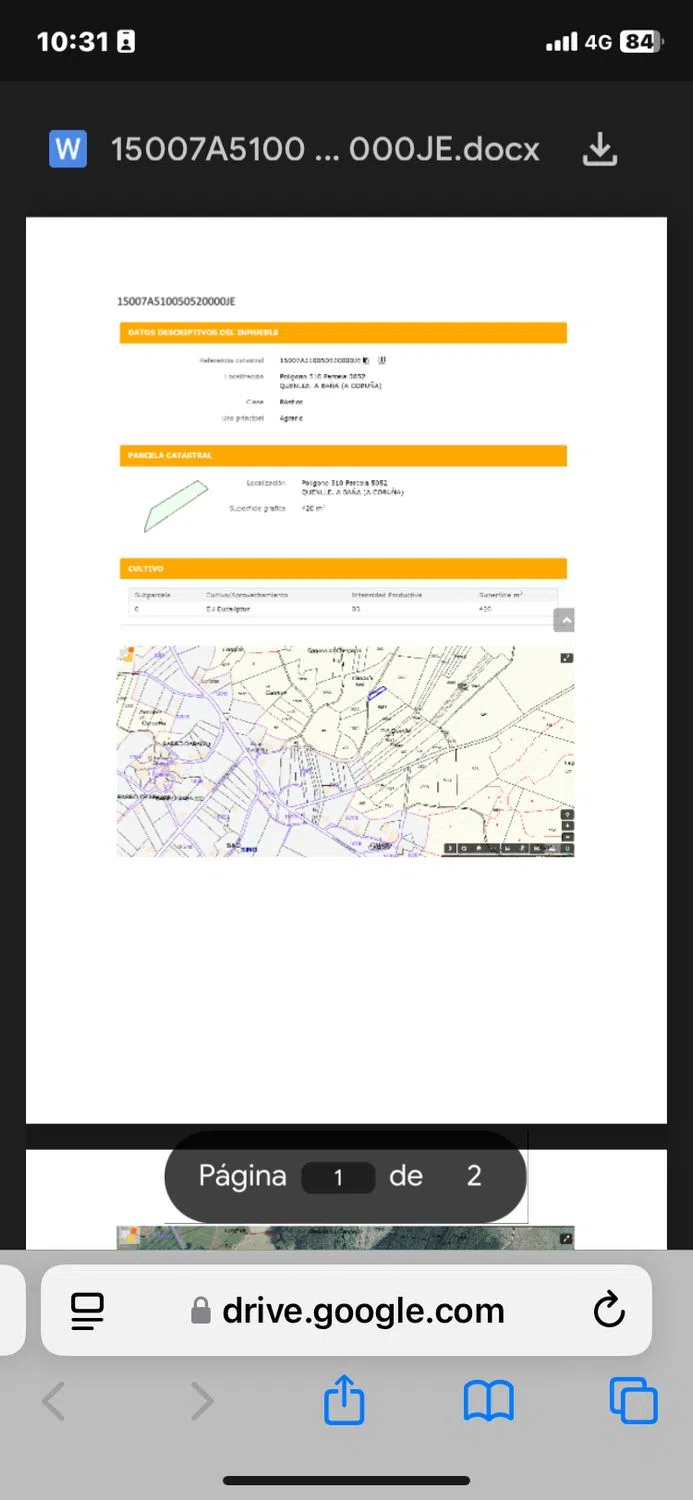The height and width of the screenshot is (1500, 693).
Task: Open Safari share sheet
Action: (x=344, y=1399)
